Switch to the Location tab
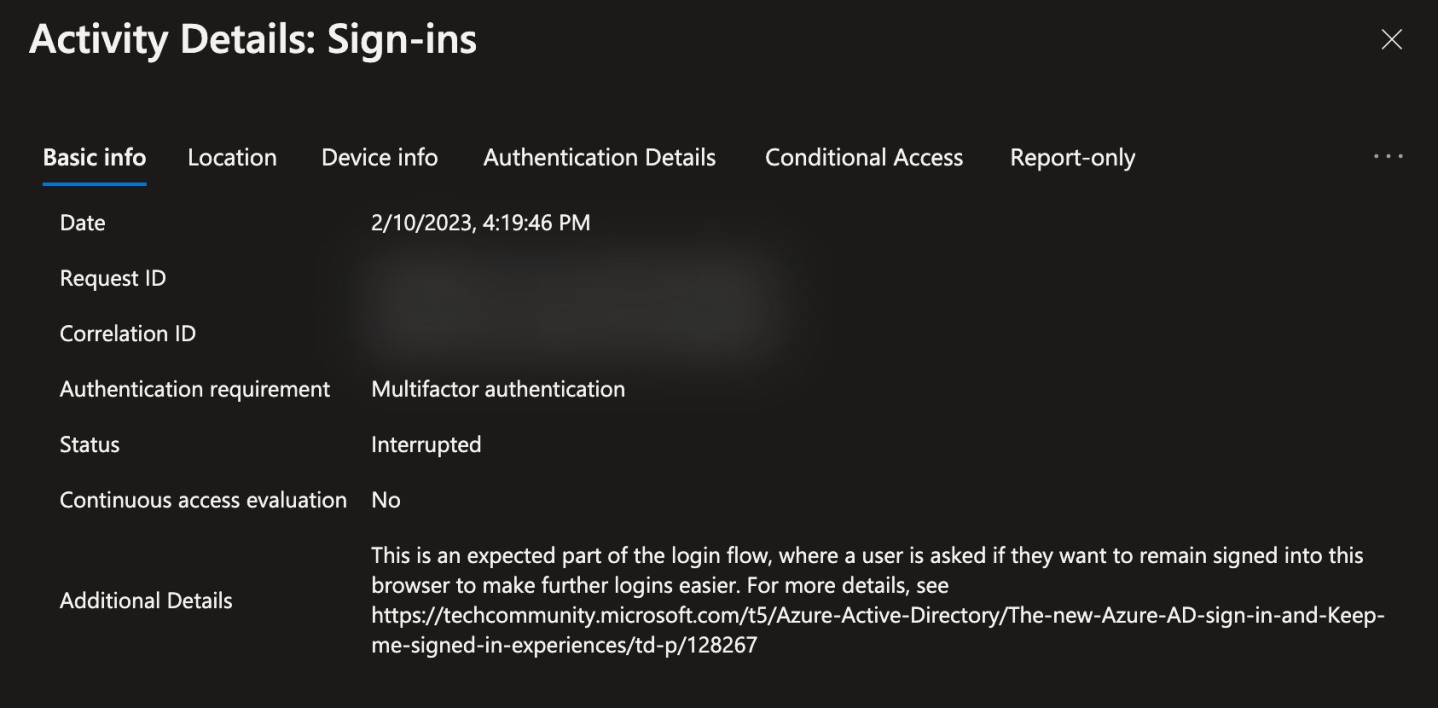 coord(231,157)
